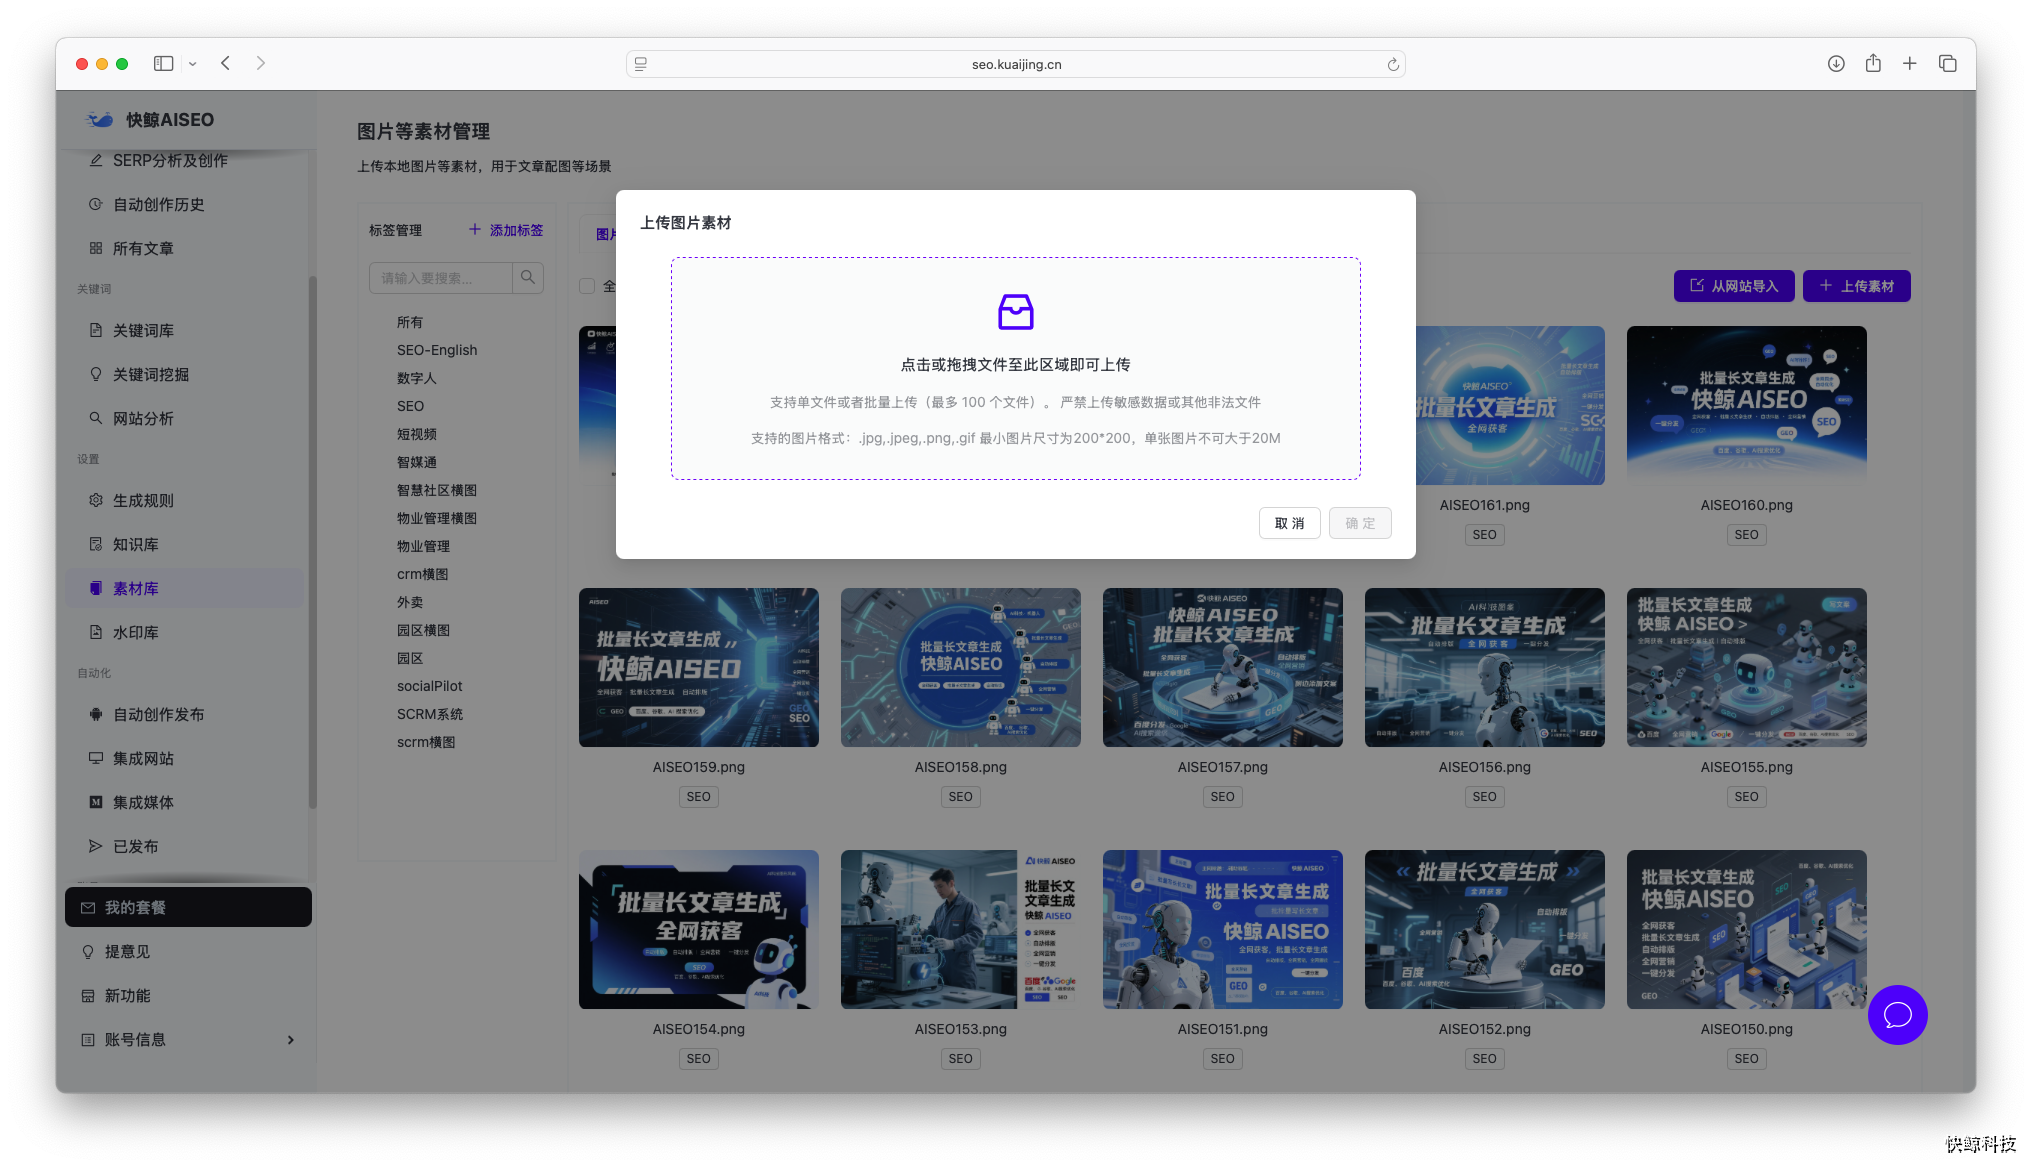The width and height of the screenshot is (2032, 1167).
Task: Select tag 智慧社区横图
Action: (x=437, y=490)
